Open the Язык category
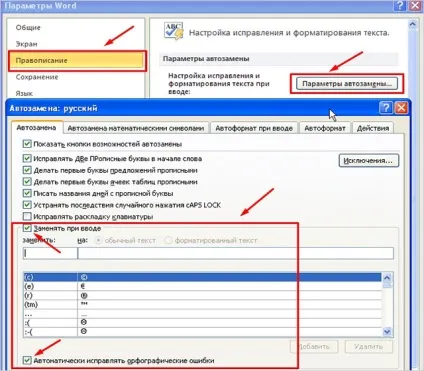 point(24,93)
